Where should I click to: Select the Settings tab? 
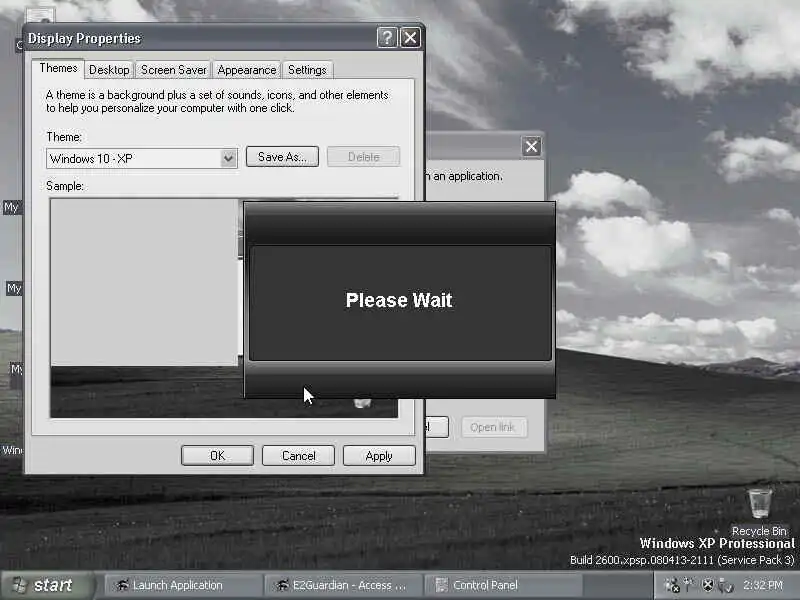(307, 70)
